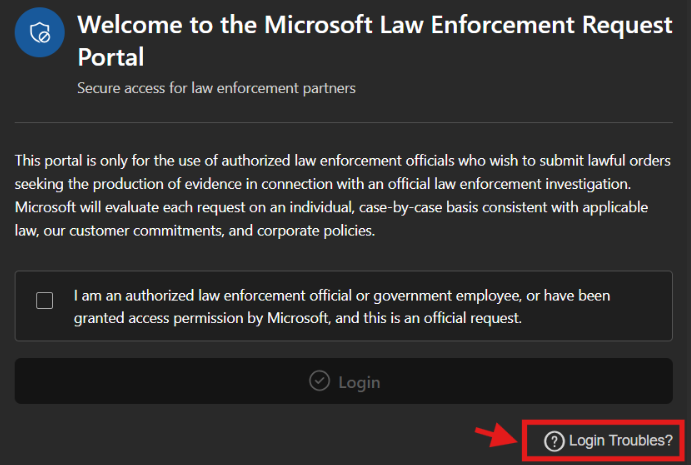Viewport: 691px width, 465px height.
Task: Click 'Secure access for law enforcement partners' subtitle
Action: tap(216, 88)
